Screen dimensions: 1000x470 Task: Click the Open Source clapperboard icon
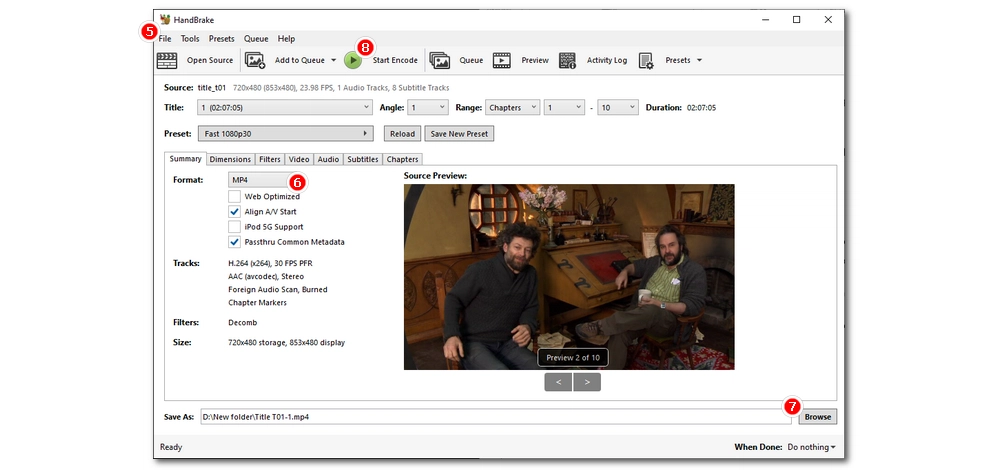point(167,61)
